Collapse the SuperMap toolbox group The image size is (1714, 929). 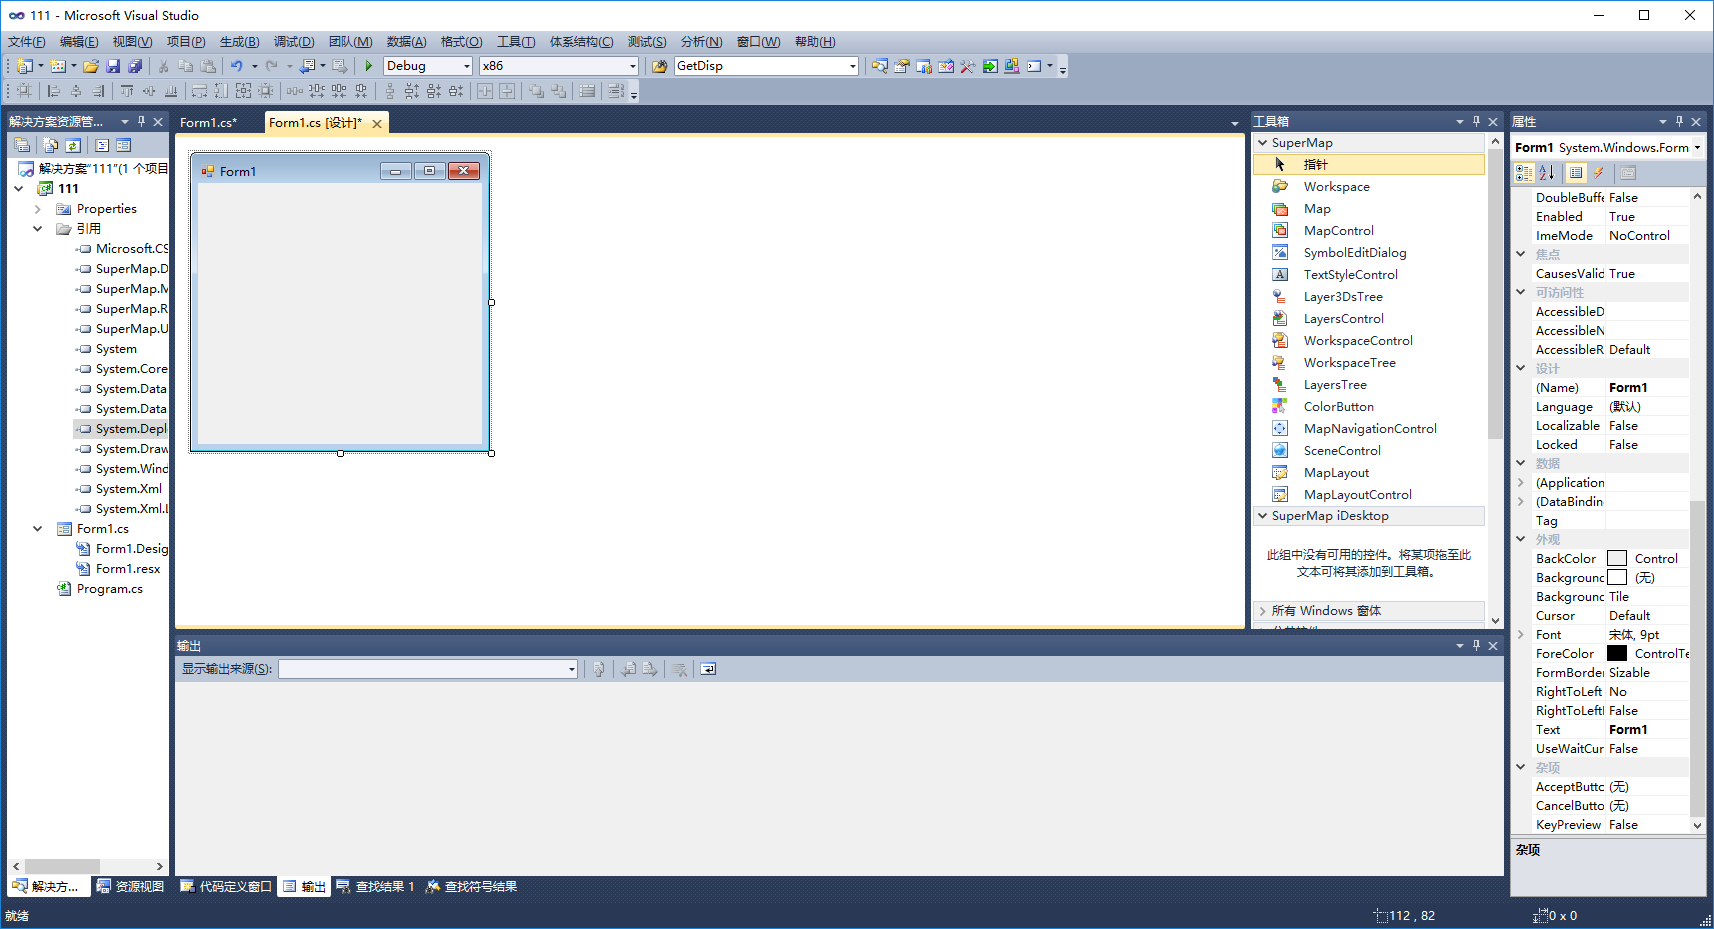(x=1262, y=143)
